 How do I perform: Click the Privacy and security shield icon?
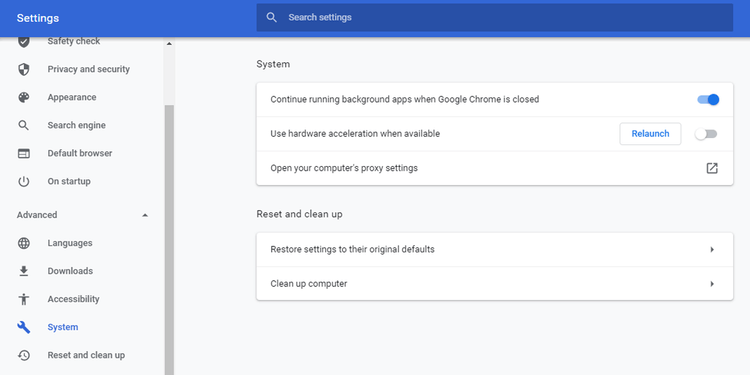23,69
